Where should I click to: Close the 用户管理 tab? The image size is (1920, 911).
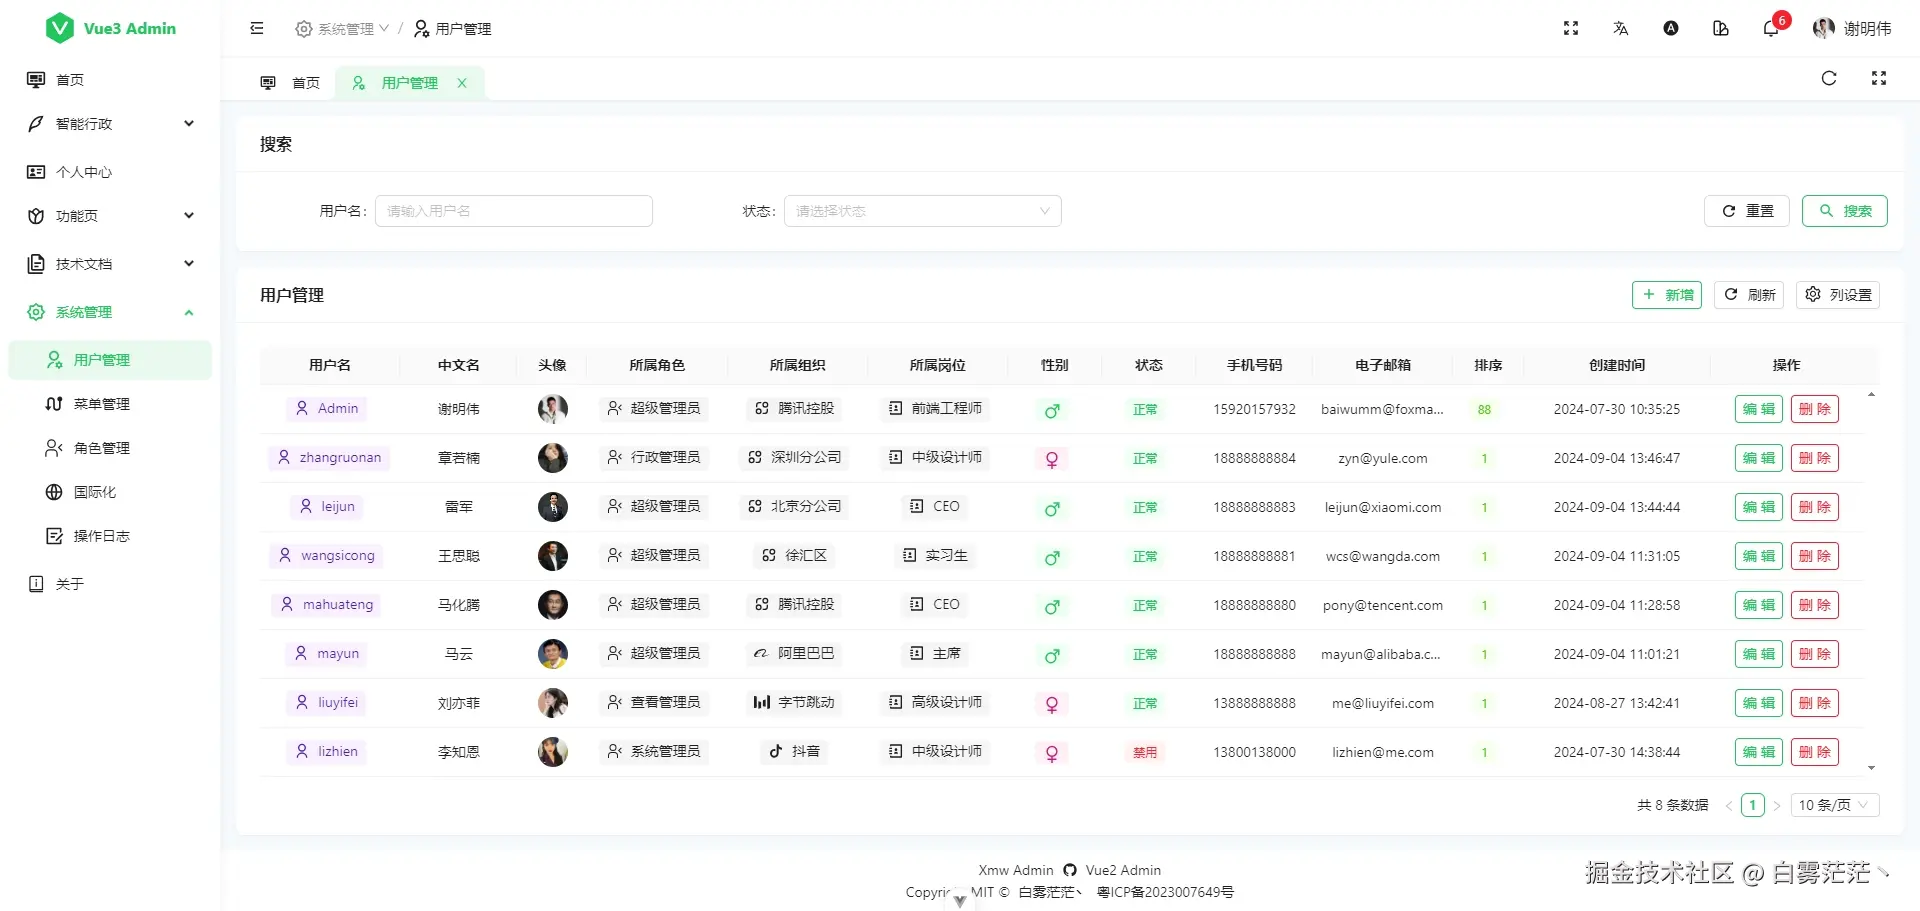462,83
